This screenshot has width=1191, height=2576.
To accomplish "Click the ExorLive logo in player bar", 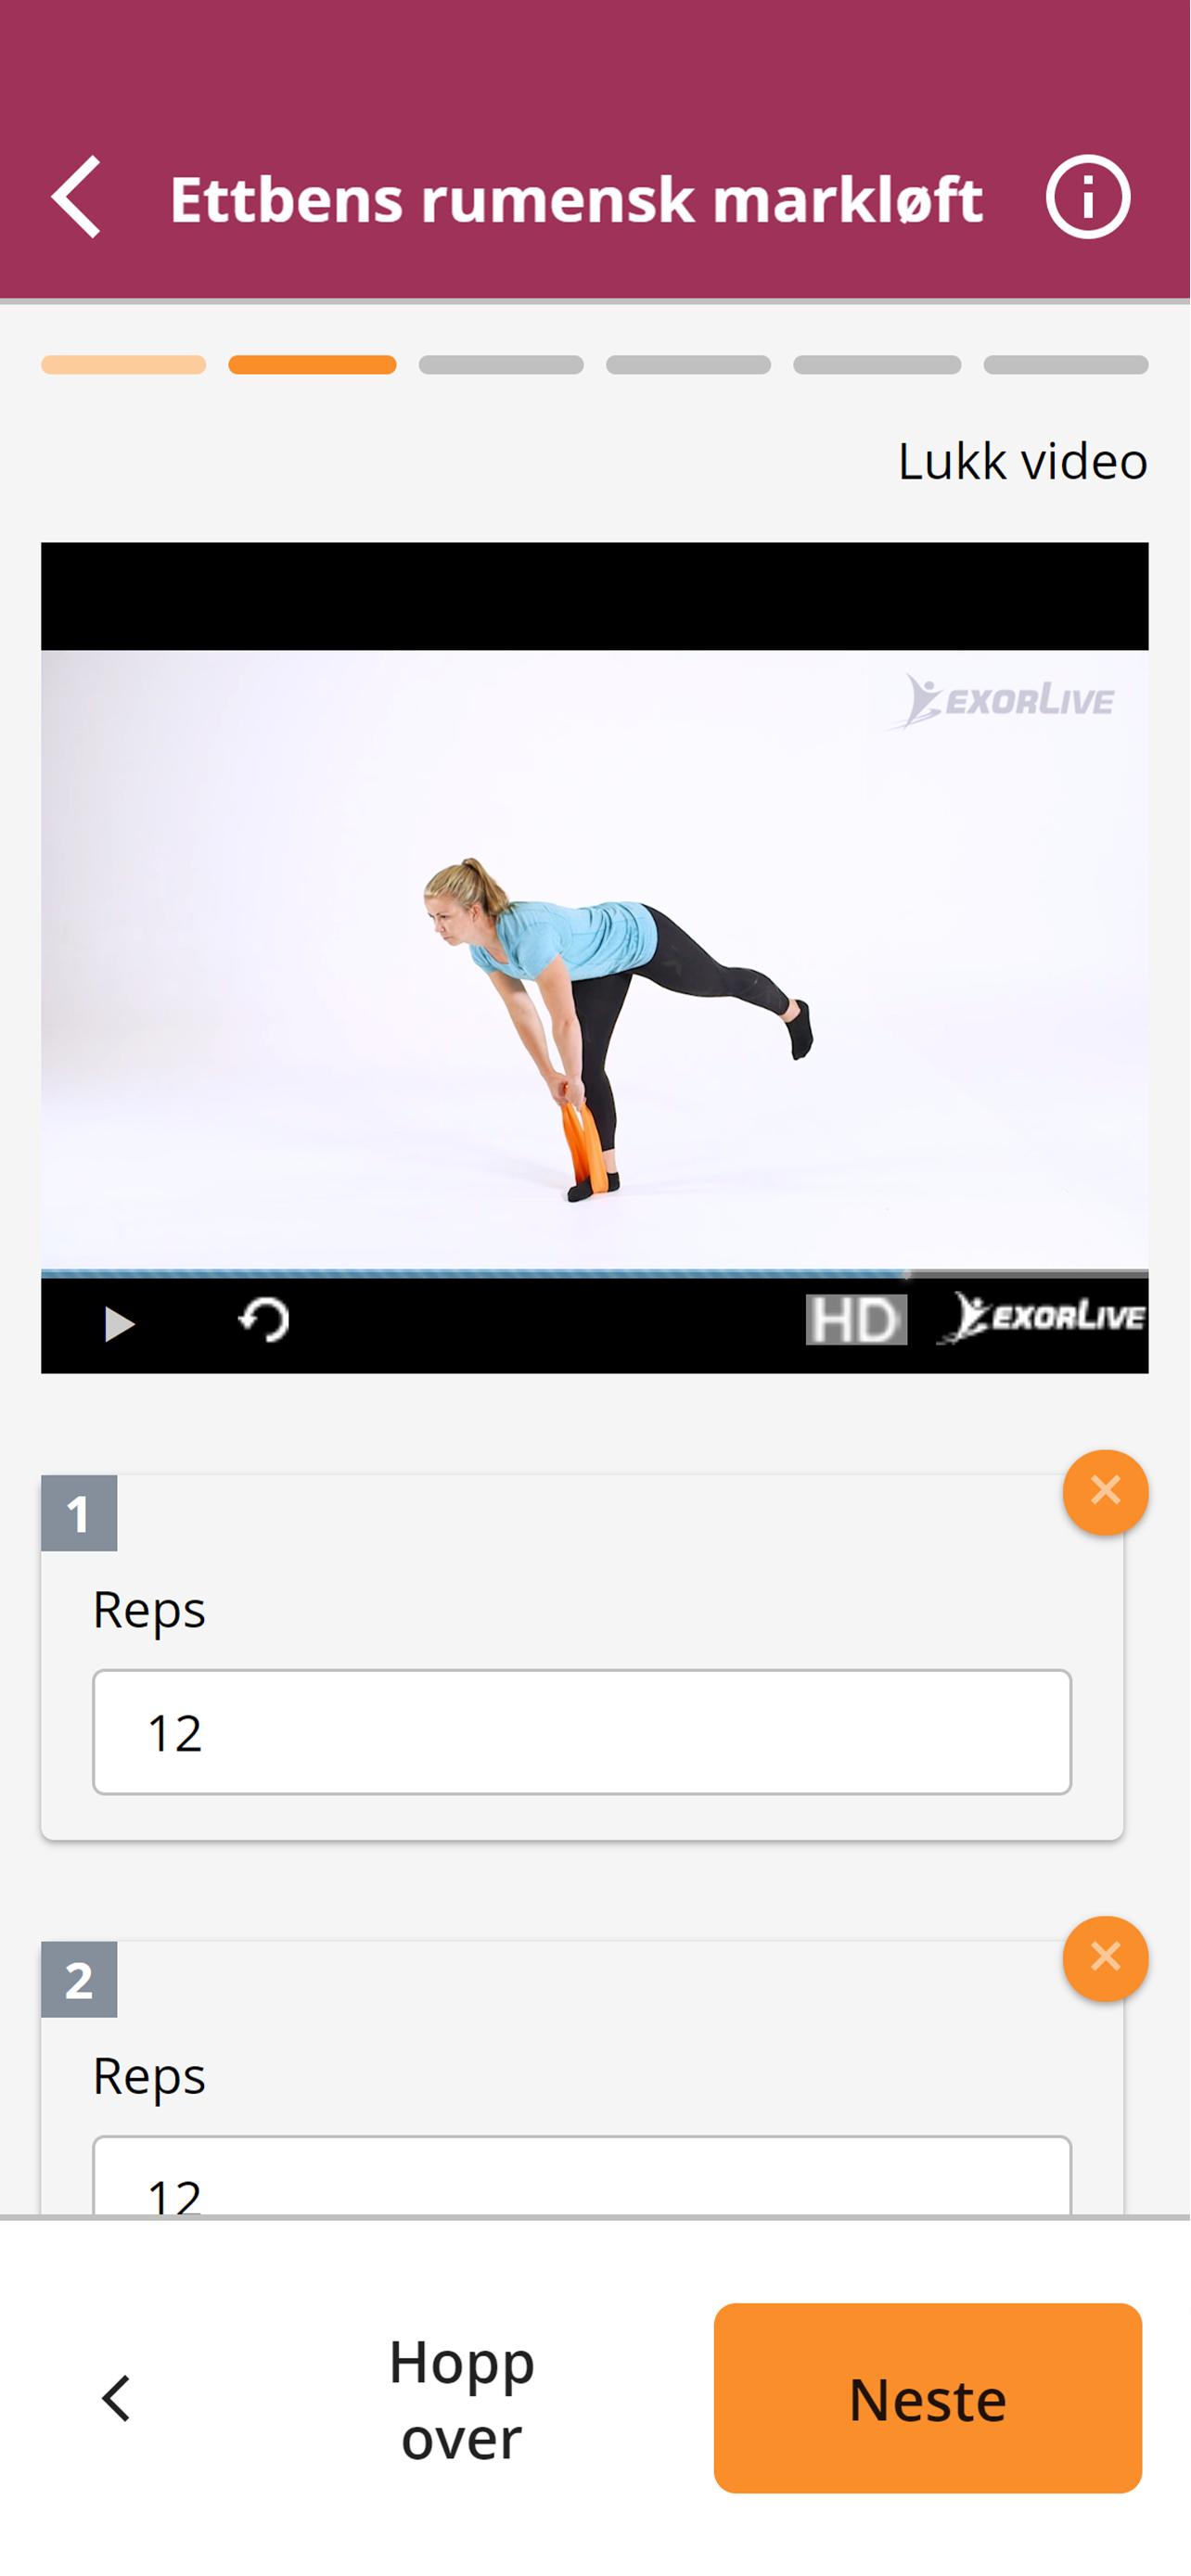I will [x=1041, y=1318].
